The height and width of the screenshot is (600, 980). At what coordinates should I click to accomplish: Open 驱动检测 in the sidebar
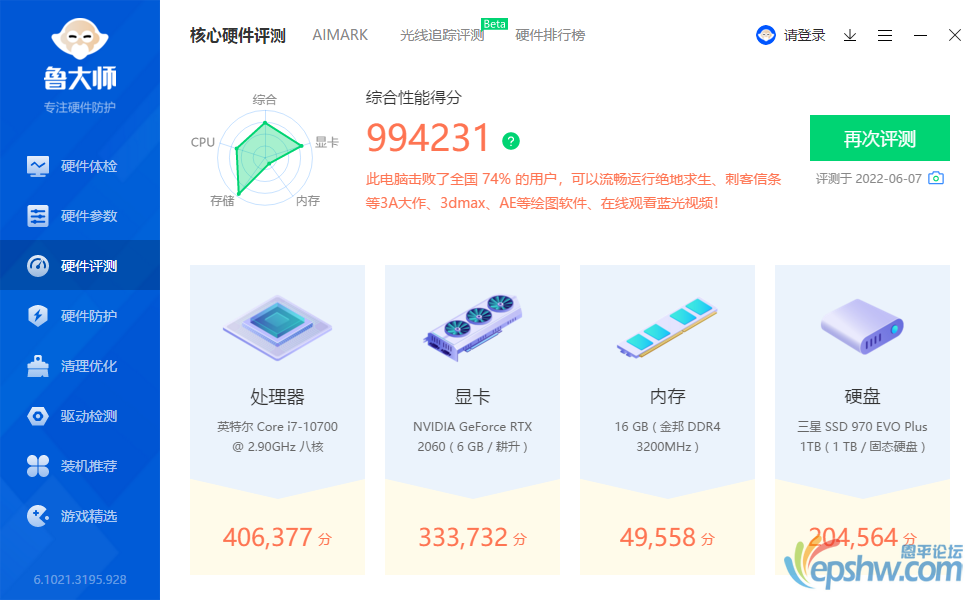tap(80, 416)
